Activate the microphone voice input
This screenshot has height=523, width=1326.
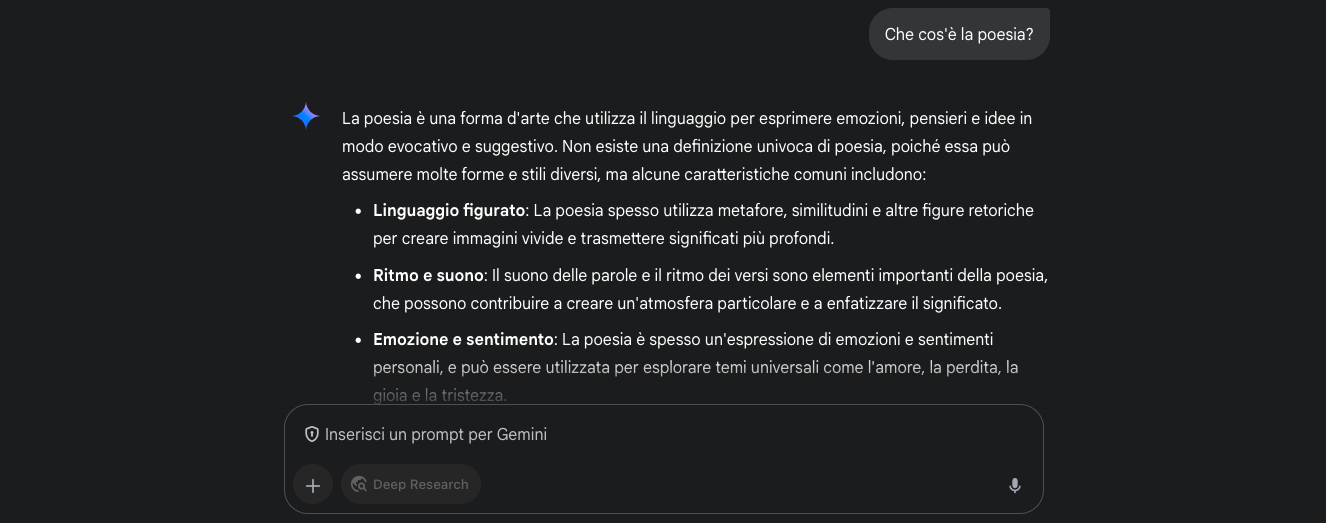tap(1014, 485)
